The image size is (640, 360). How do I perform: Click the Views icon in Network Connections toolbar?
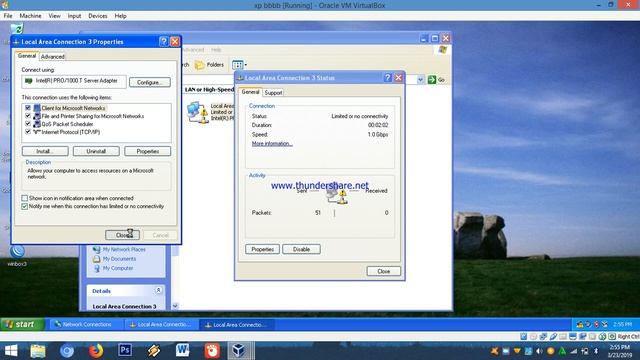coord(237,64)
